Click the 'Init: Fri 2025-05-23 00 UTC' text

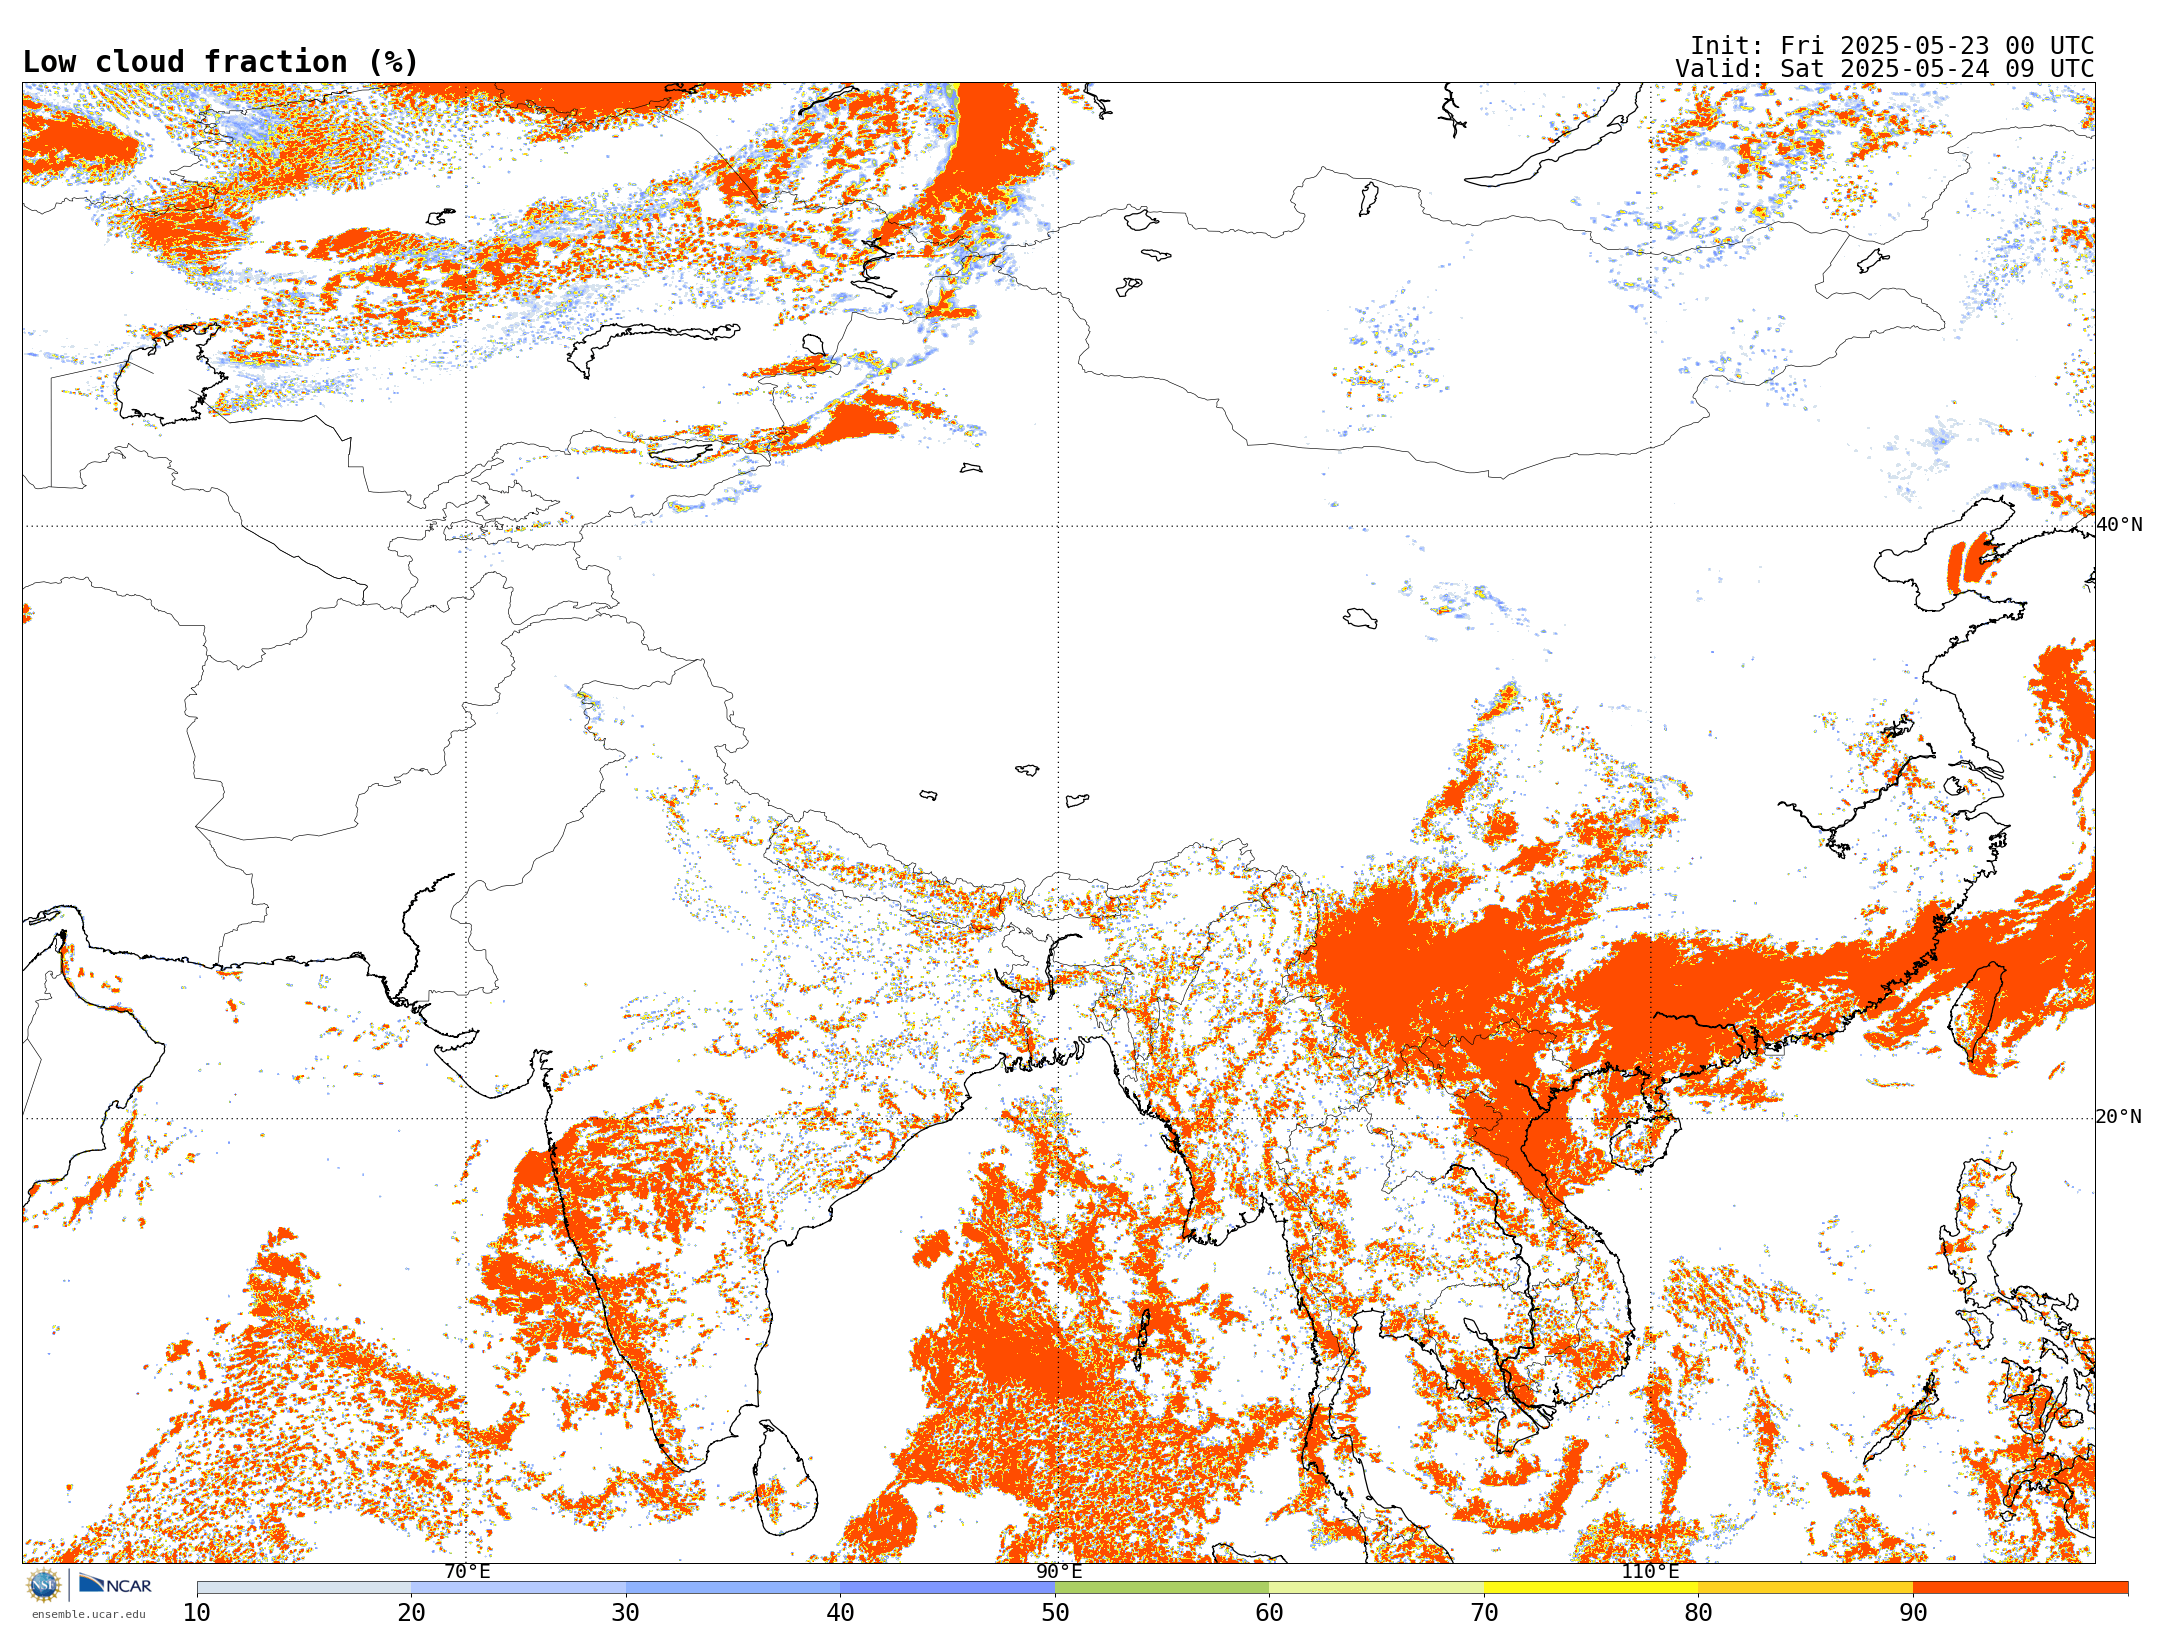[1892, 46]
